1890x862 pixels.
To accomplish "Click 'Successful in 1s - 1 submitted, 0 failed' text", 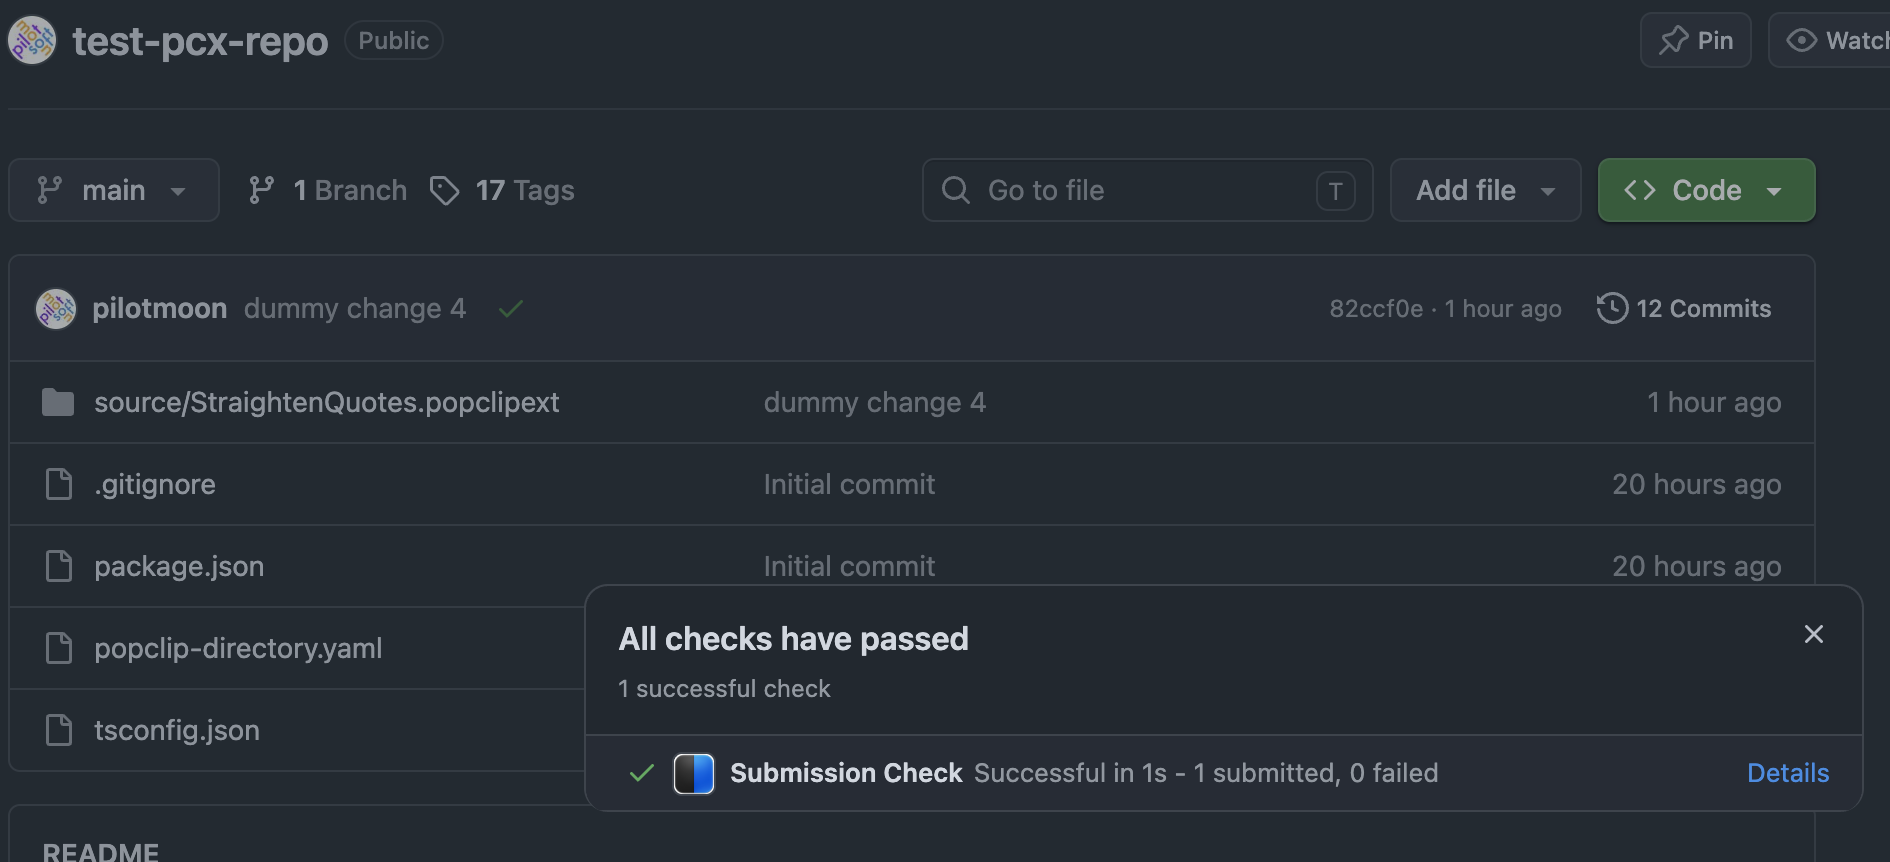I will coord(1206,773).
